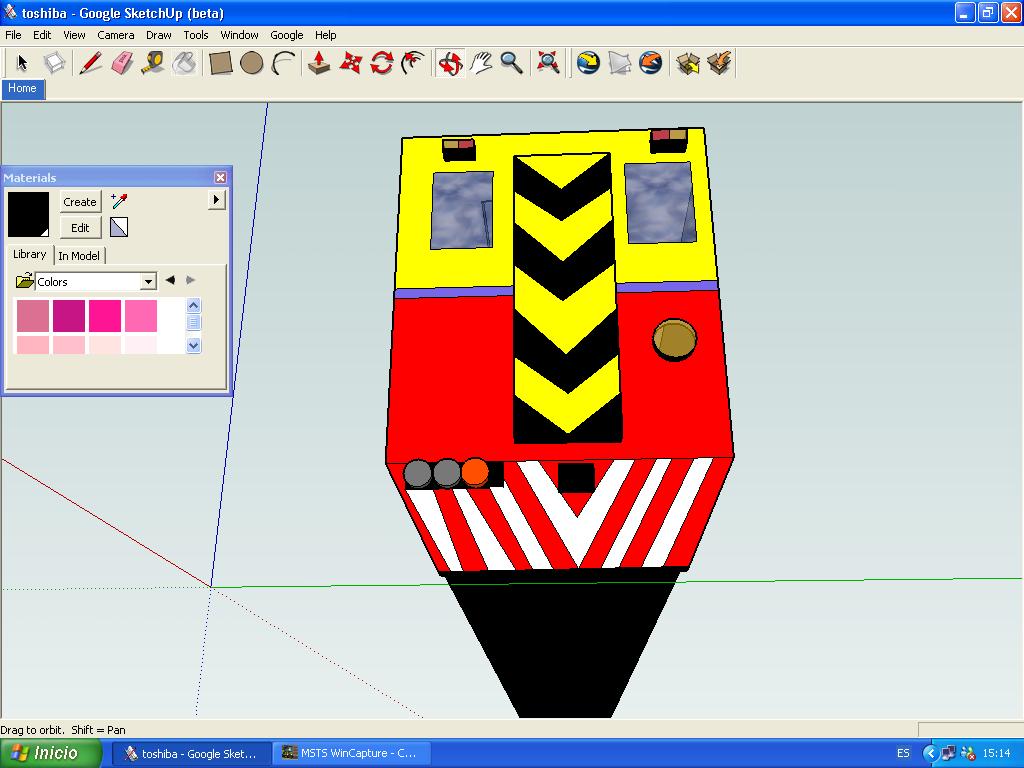1024x768 pixels.
Task: Choose the deep pink color swatch
Action: [105, 315]
